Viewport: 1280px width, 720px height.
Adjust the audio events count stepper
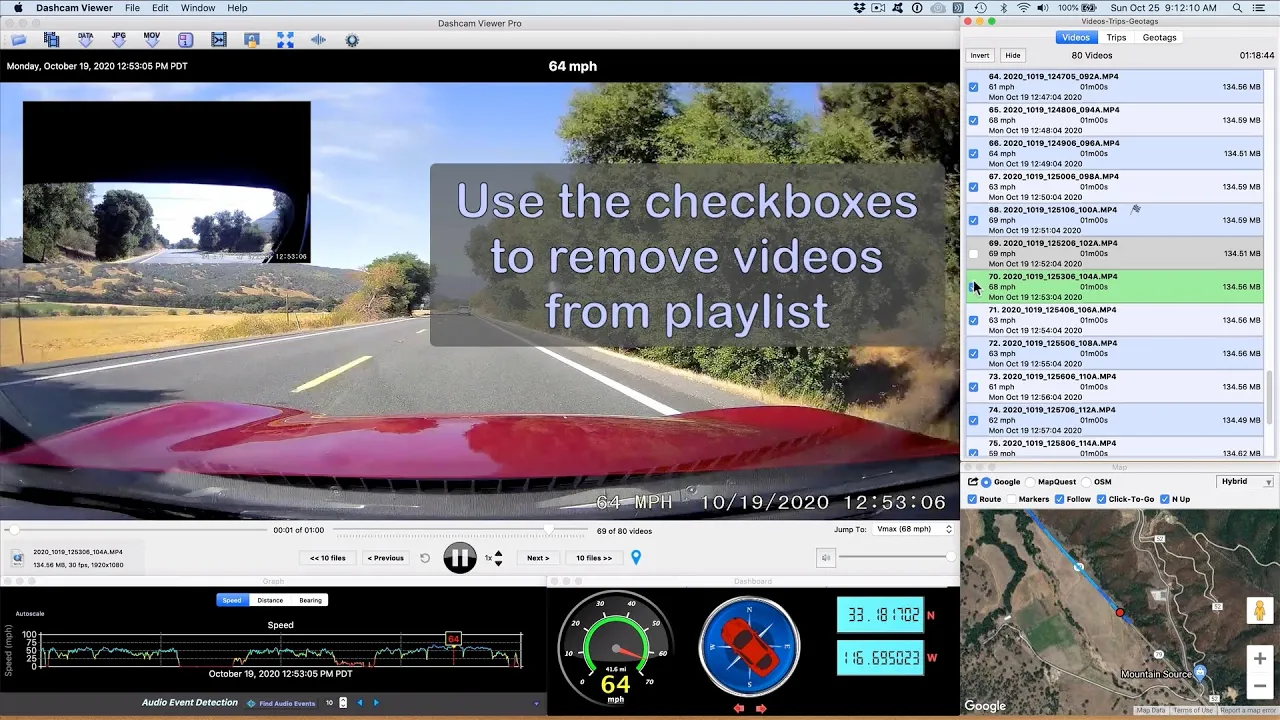tap(343, 703)
